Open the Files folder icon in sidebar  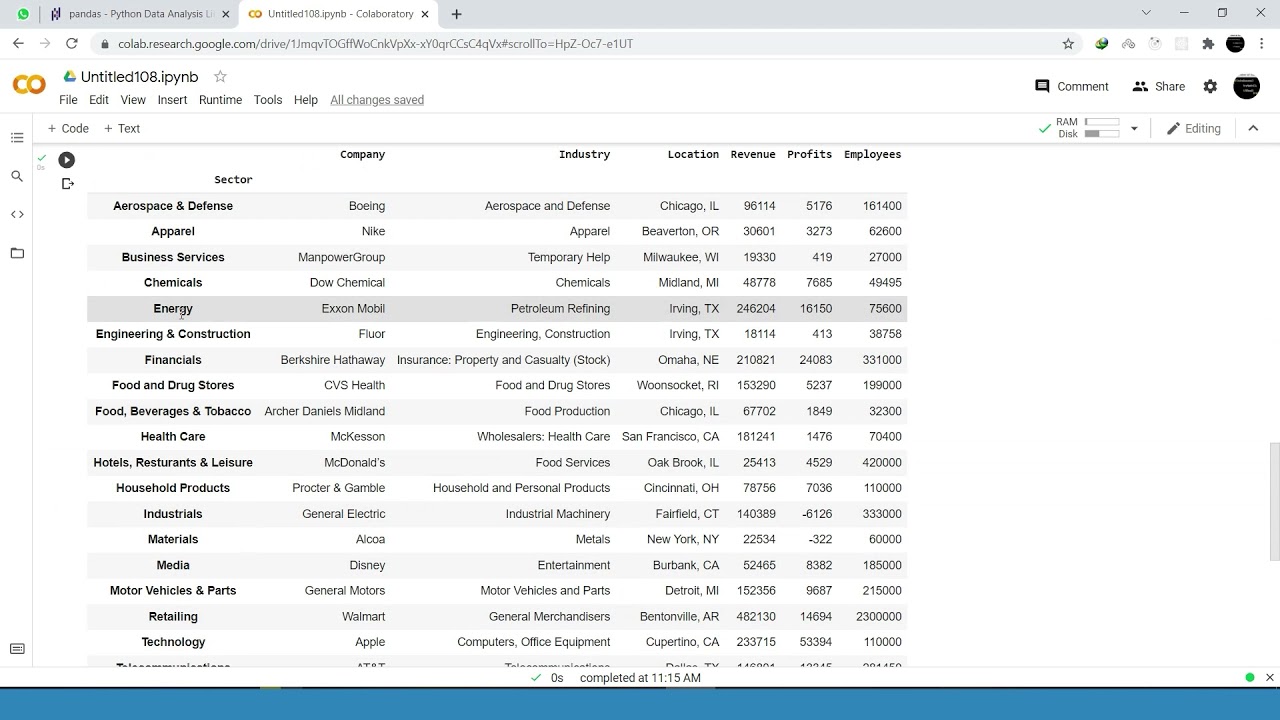pos(17,253)
